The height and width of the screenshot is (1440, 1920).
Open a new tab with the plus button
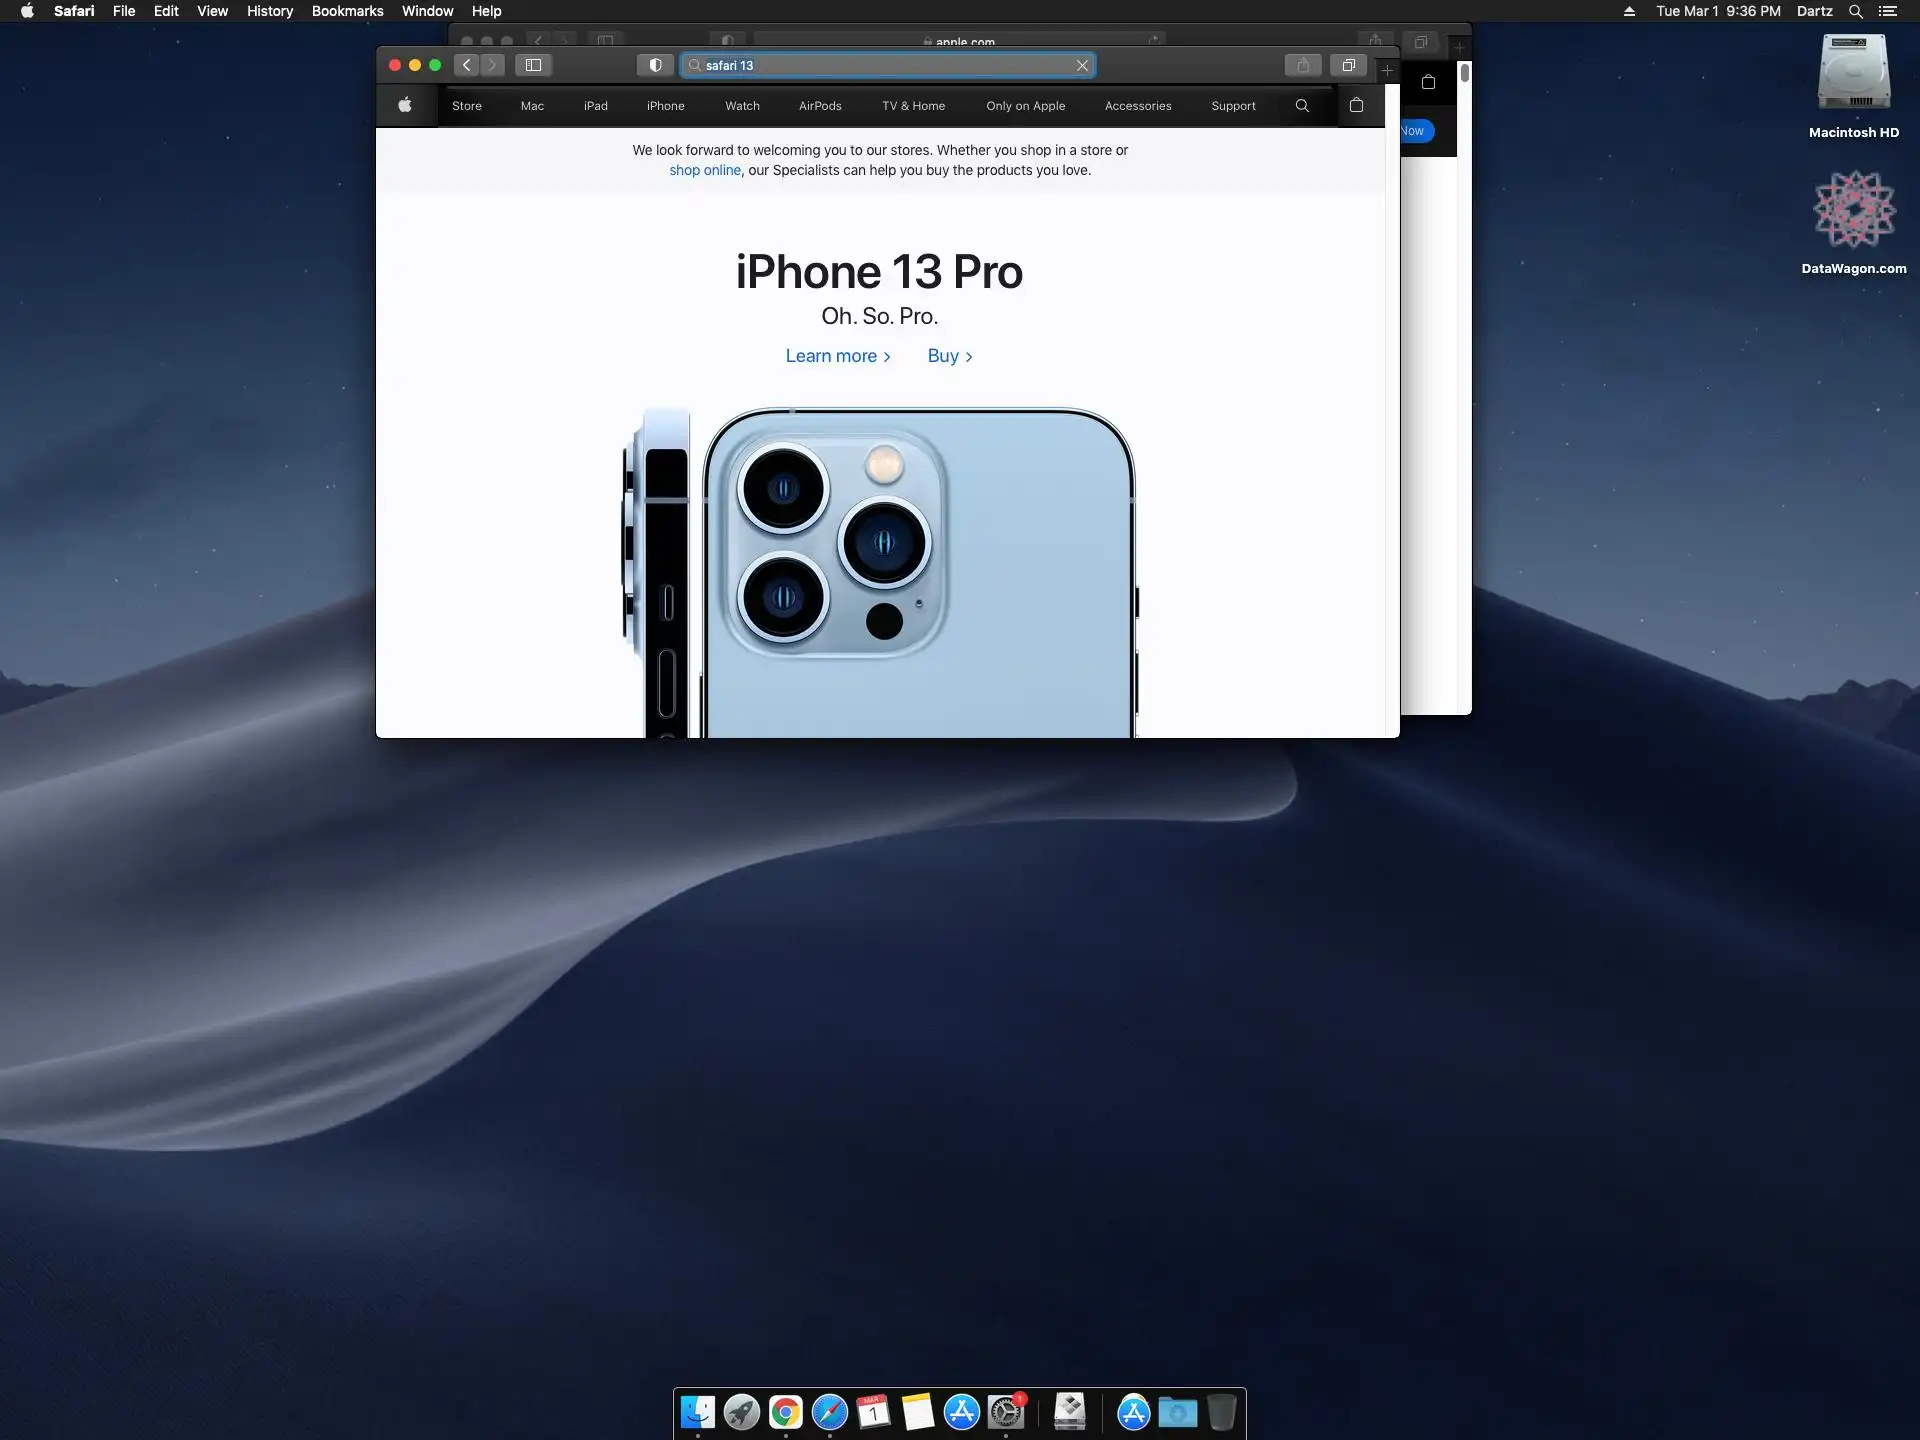tap(1387, 71)
